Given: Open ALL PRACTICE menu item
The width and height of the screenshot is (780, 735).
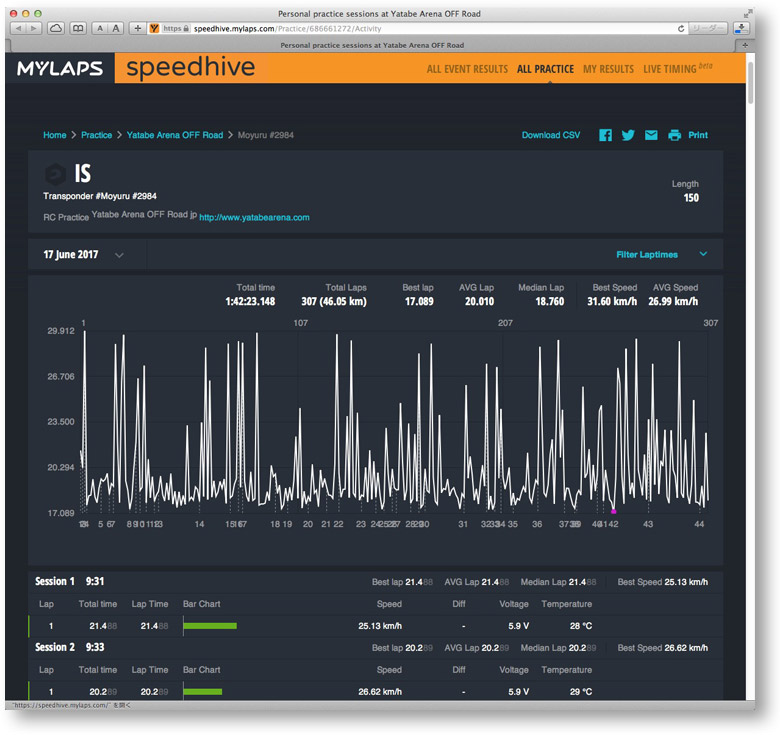Looking at the screenshot, I should point(545,69).
